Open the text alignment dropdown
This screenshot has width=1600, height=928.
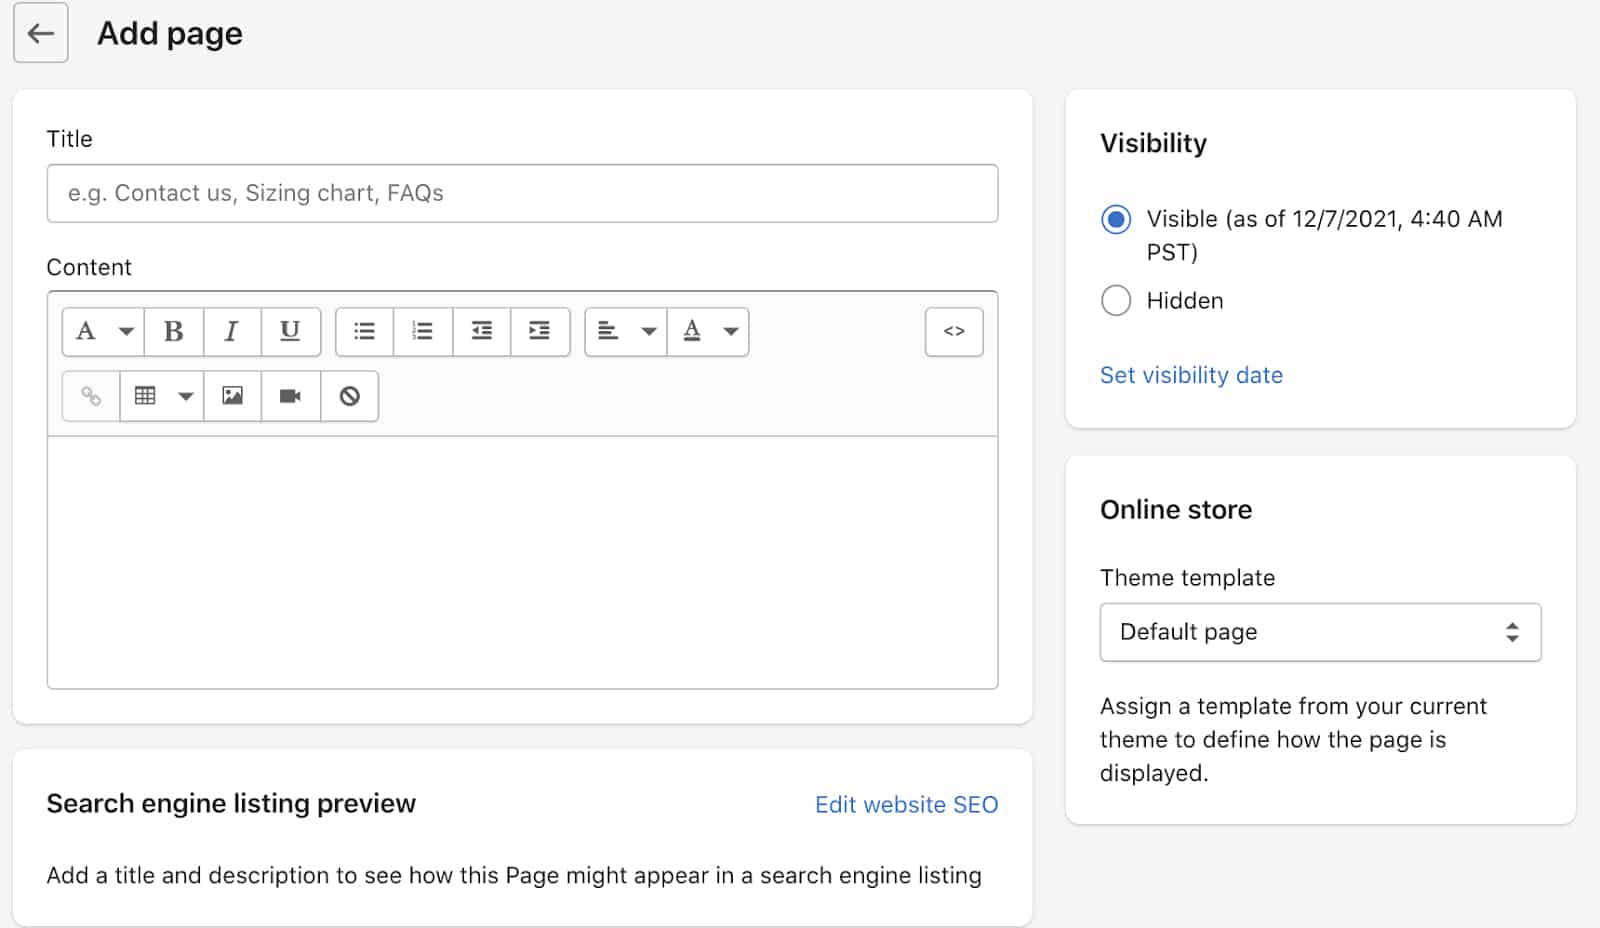tap(626, 331)
